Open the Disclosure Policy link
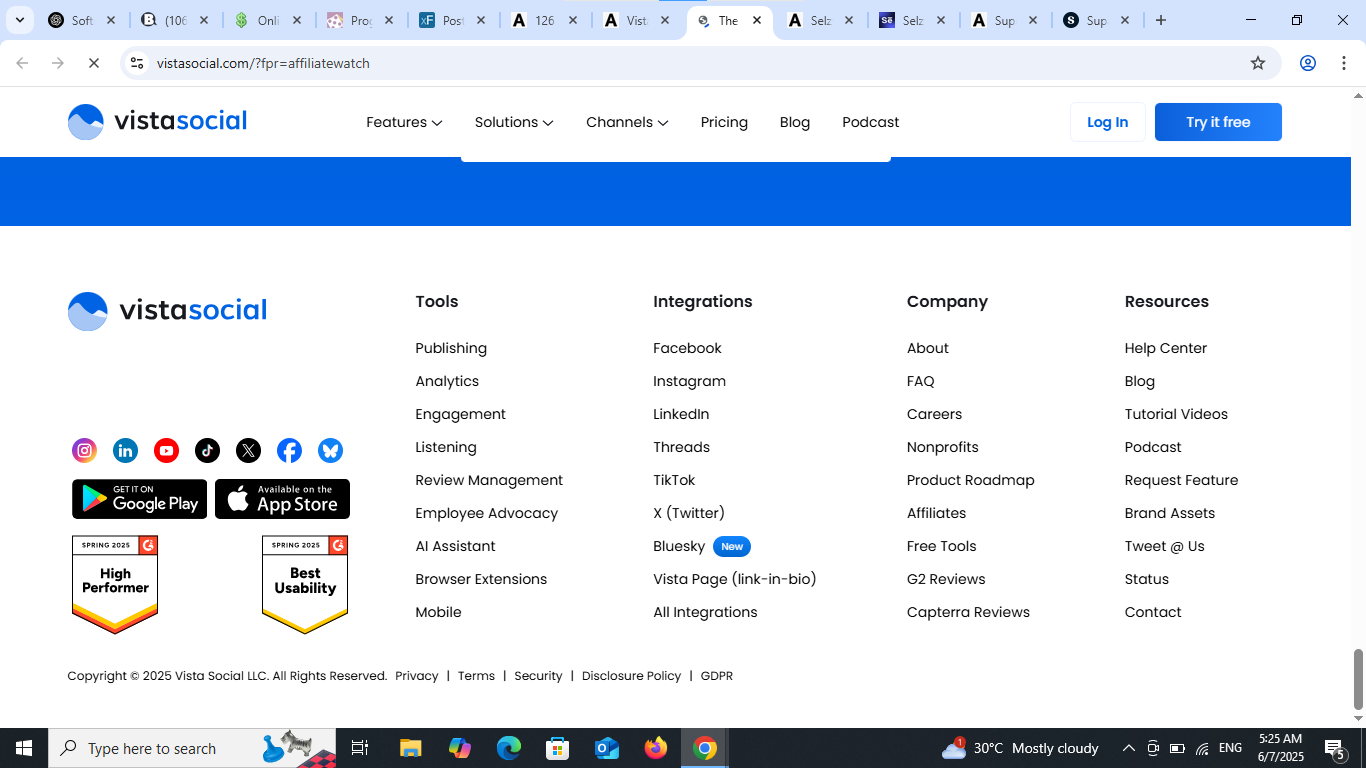1366x768 pixels. [631, 676]
